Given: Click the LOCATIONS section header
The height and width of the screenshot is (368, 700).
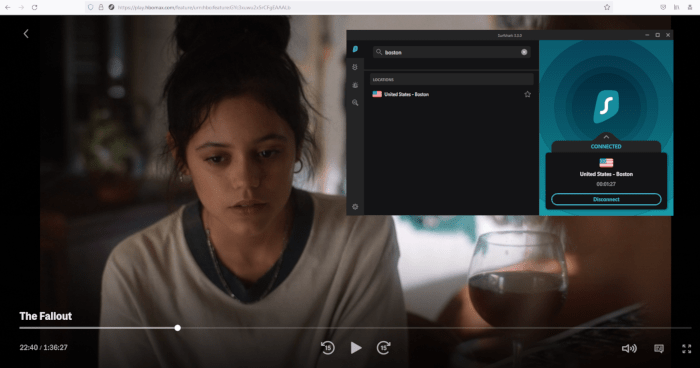Looking at the screenshot, I should [x=452, y=79].
